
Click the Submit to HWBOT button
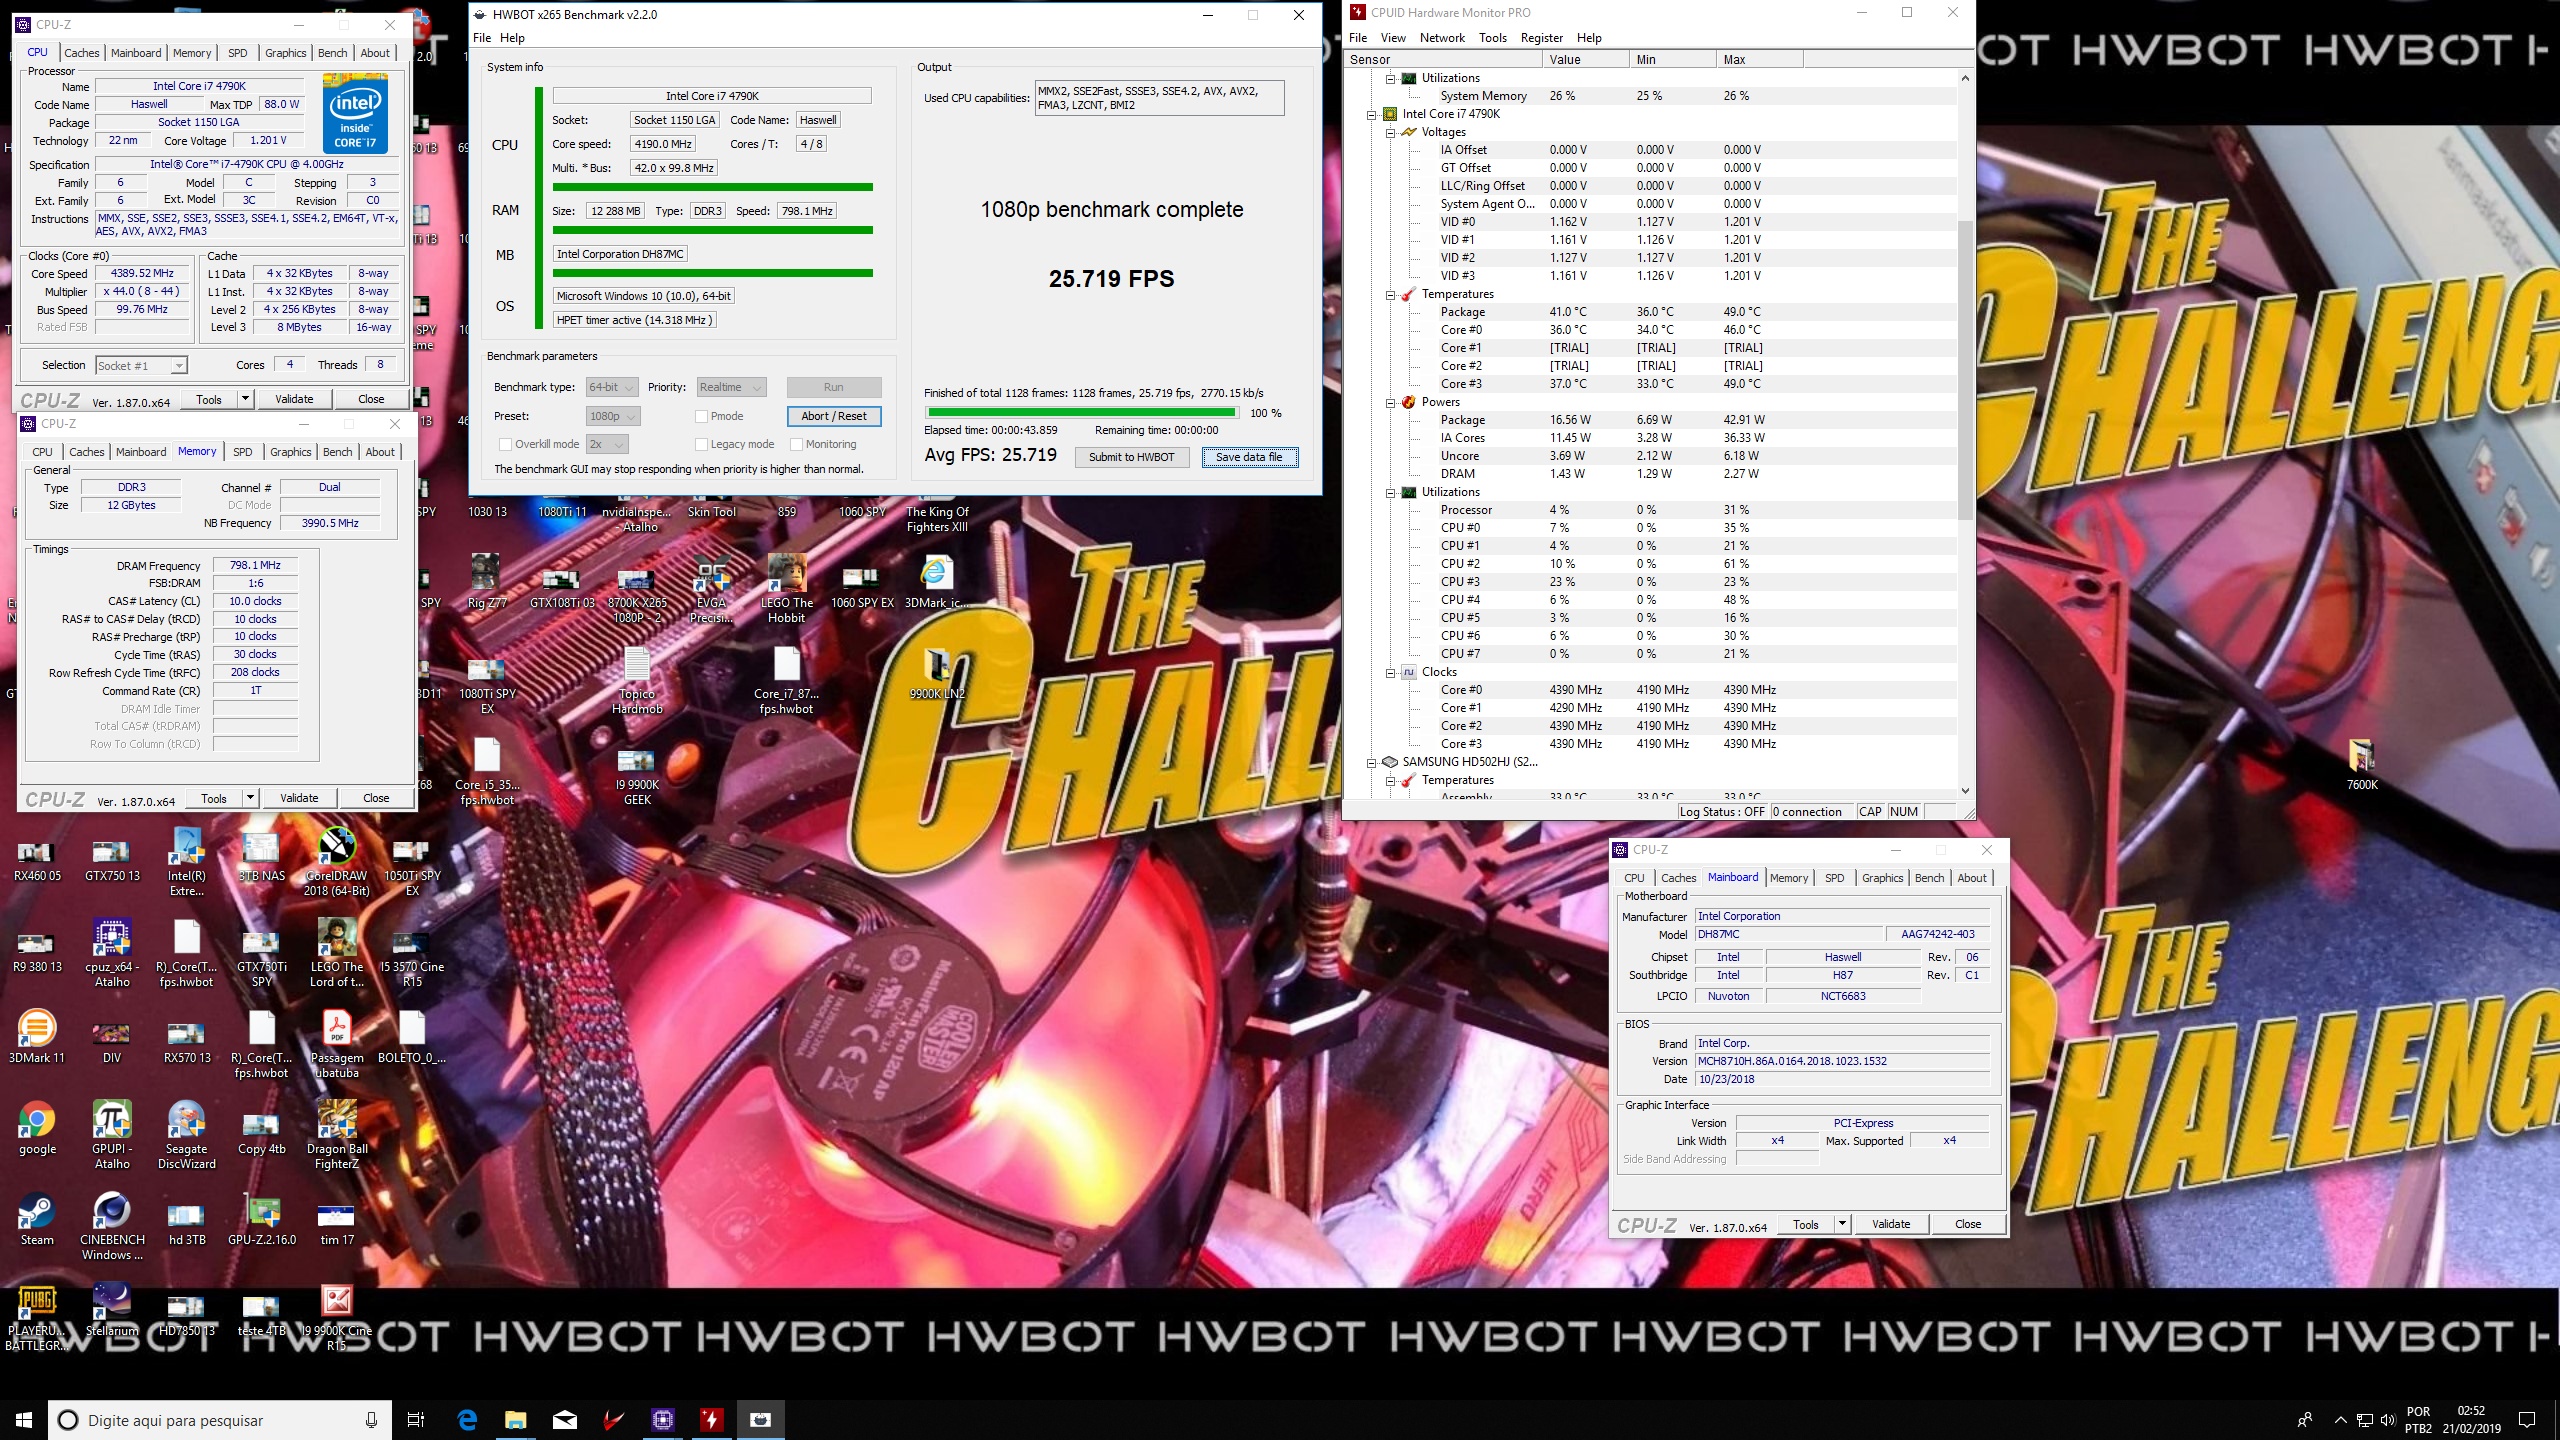coord(1131,457)
